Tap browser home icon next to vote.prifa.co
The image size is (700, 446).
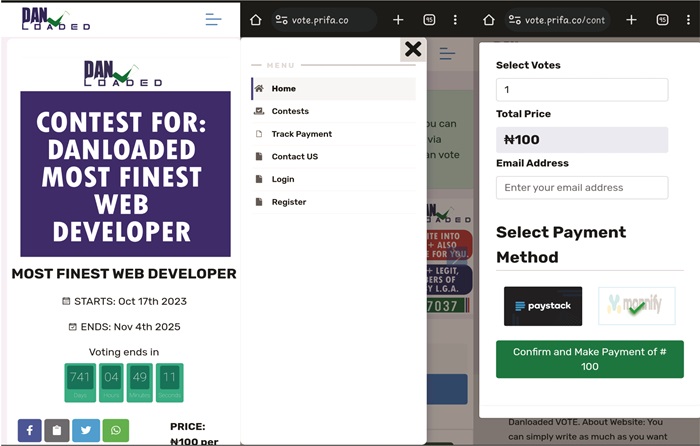coord(255,20)
